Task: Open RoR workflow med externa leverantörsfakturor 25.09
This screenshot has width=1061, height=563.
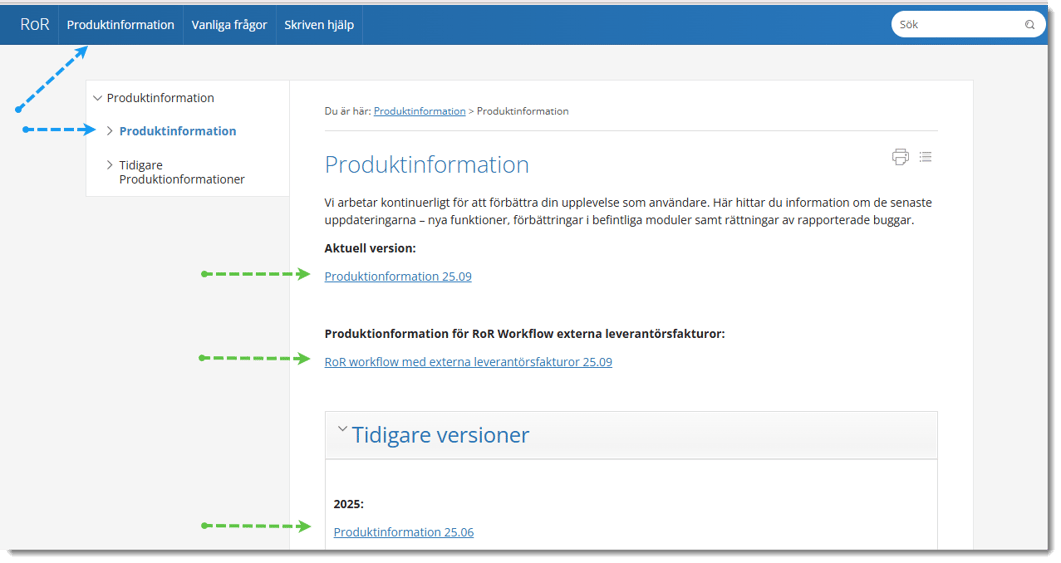Action: (x=468, y=362)
